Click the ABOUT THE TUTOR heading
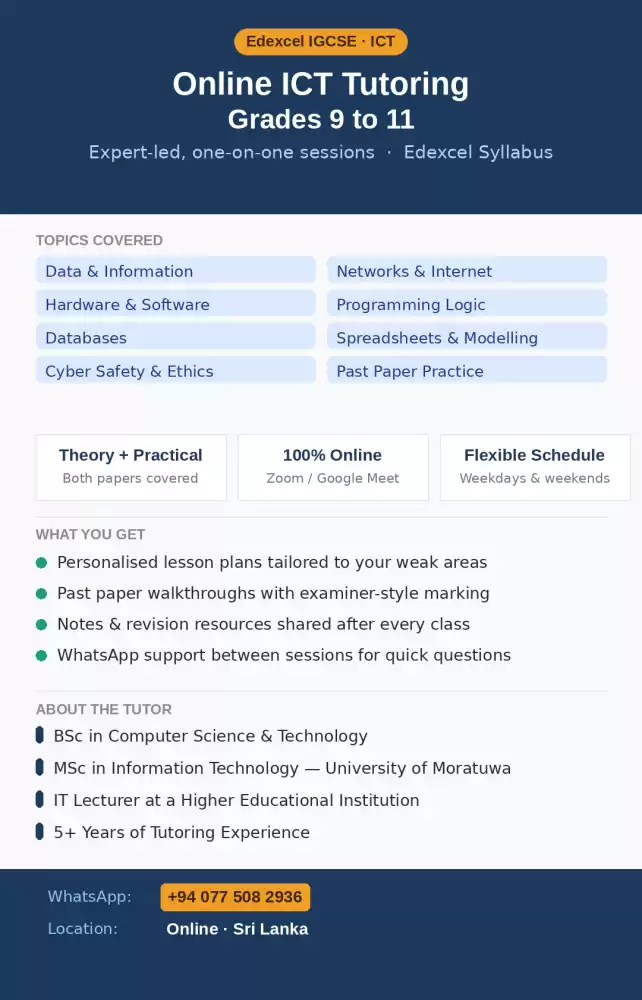The height and width of the screenshot is (1000, 642). [104, 709]
